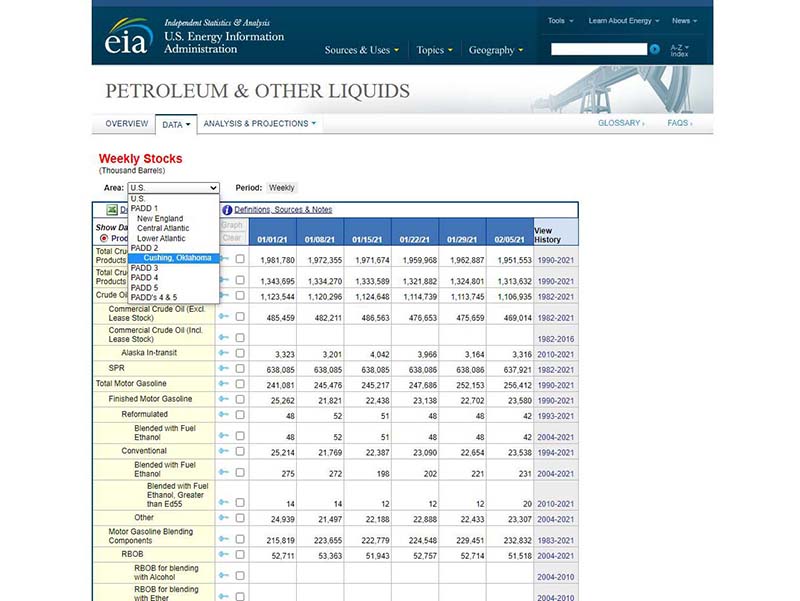Click arrow icon in Commercial Crude Oil Incl. row

click(223, 337)
